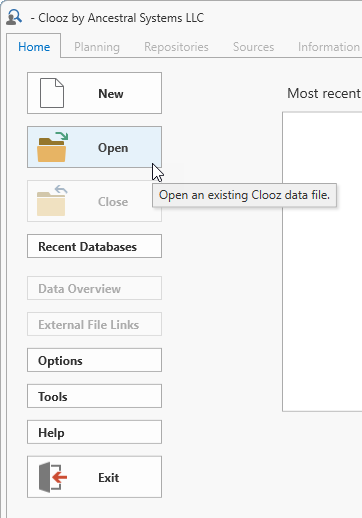The height and width of the screenshot is (518, 362).
Task: Open the Information tab
Action: pyautogui.click(x=329, y=47)
